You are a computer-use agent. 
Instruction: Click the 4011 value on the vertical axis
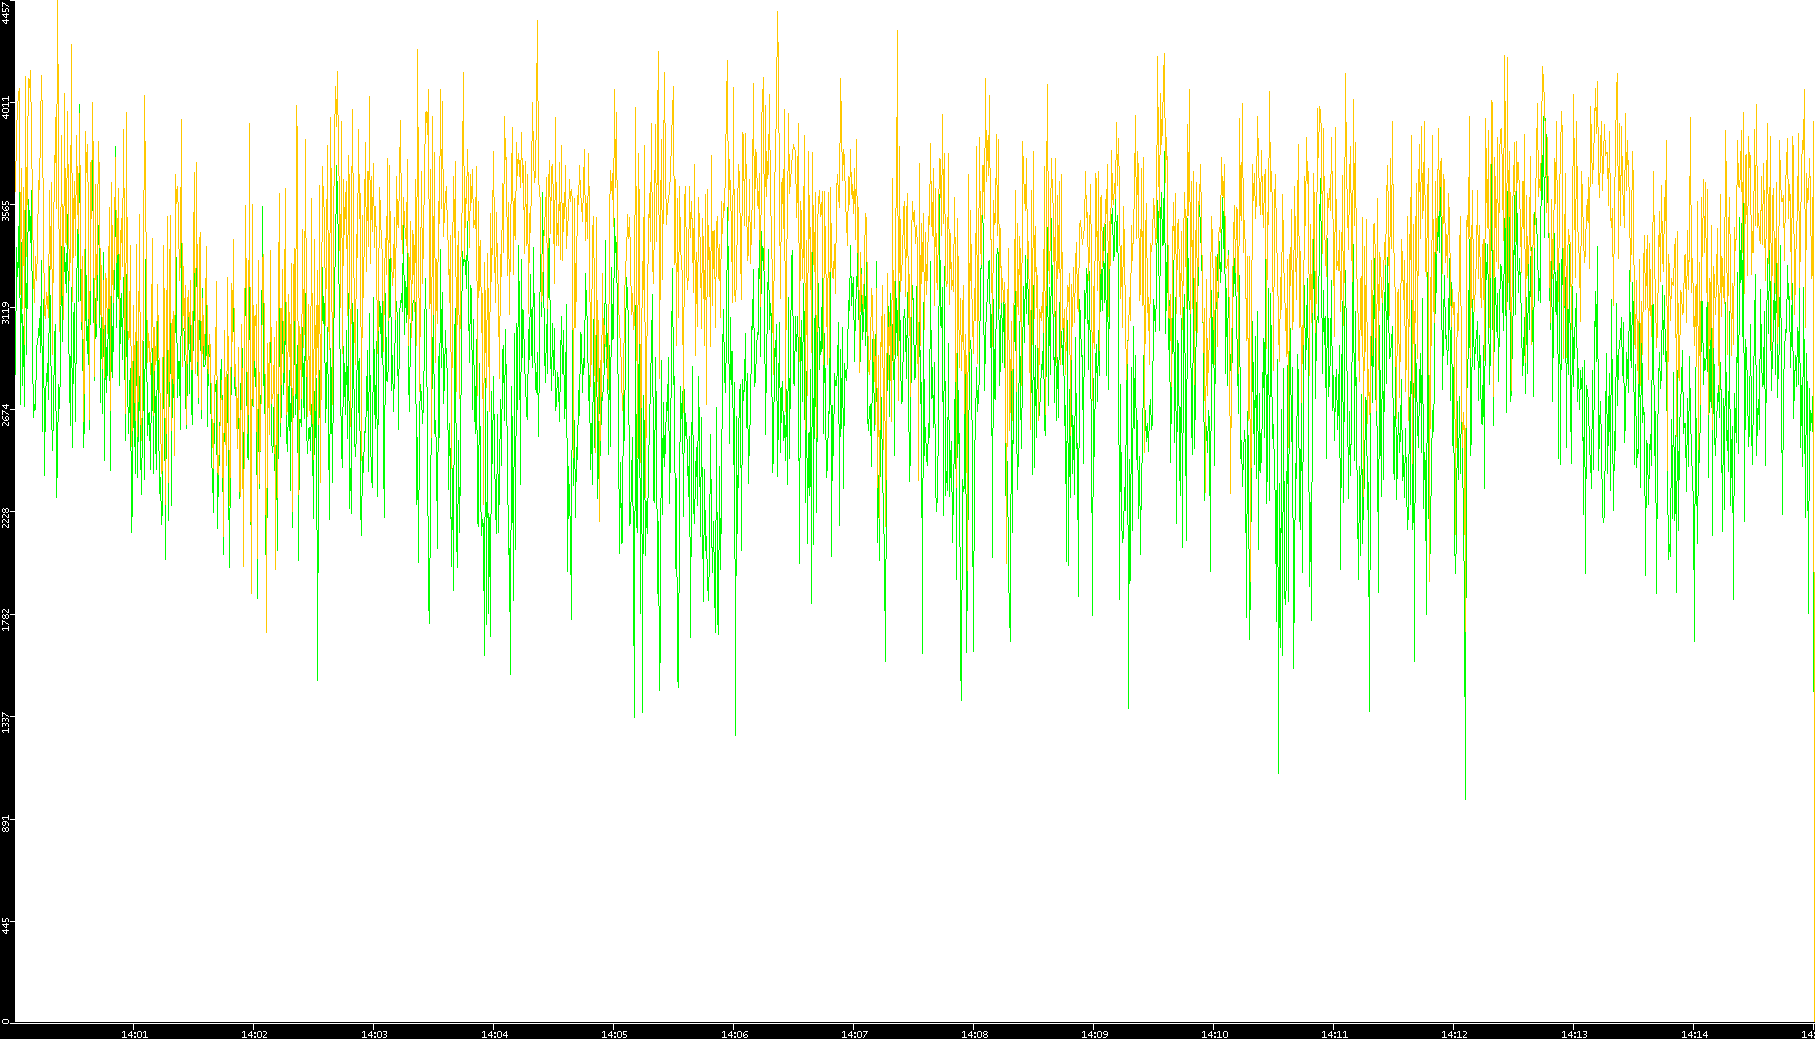[6, 107]
